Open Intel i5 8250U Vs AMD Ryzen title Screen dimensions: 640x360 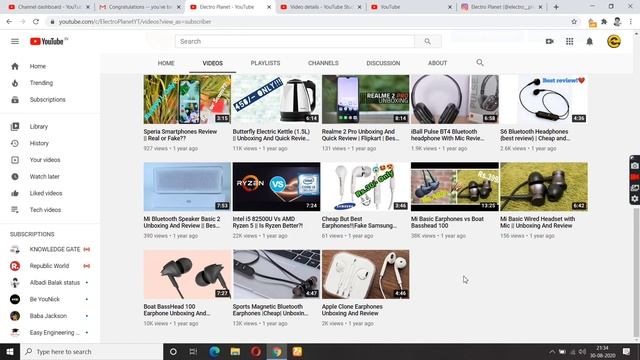[x=268, y=222]
